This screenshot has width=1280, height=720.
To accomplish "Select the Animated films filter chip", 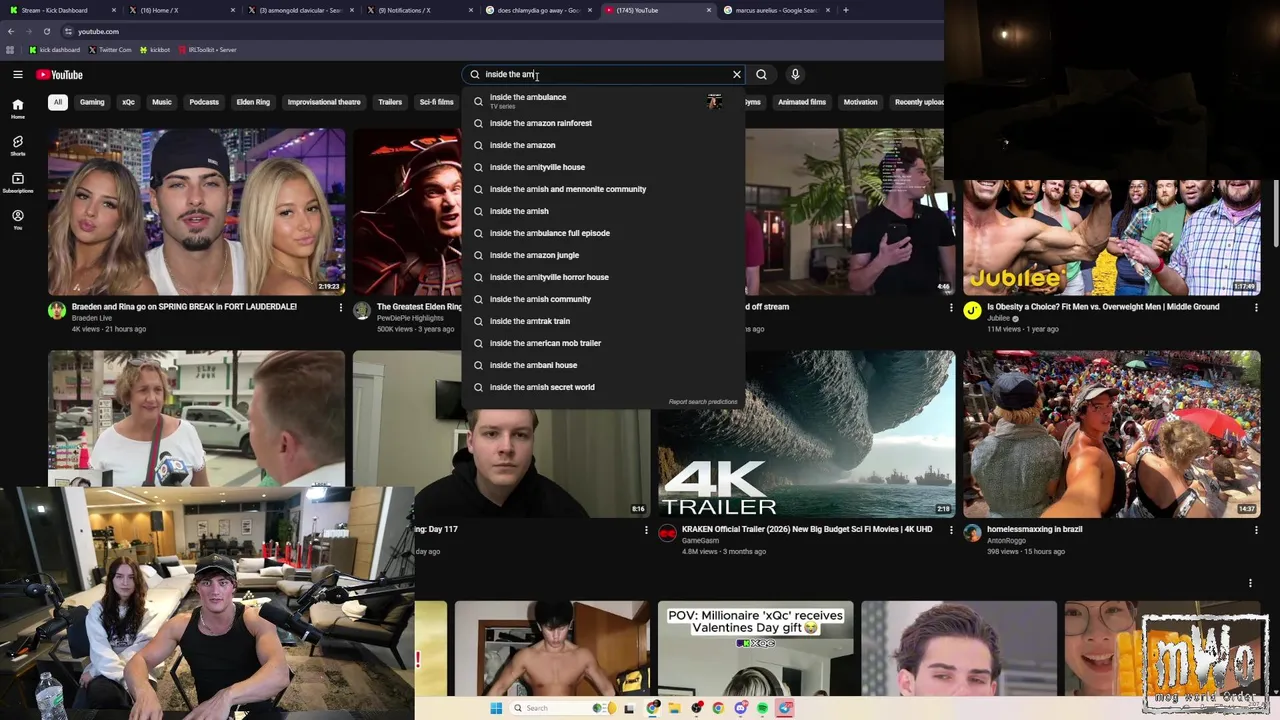I will (x=802, y=102).
